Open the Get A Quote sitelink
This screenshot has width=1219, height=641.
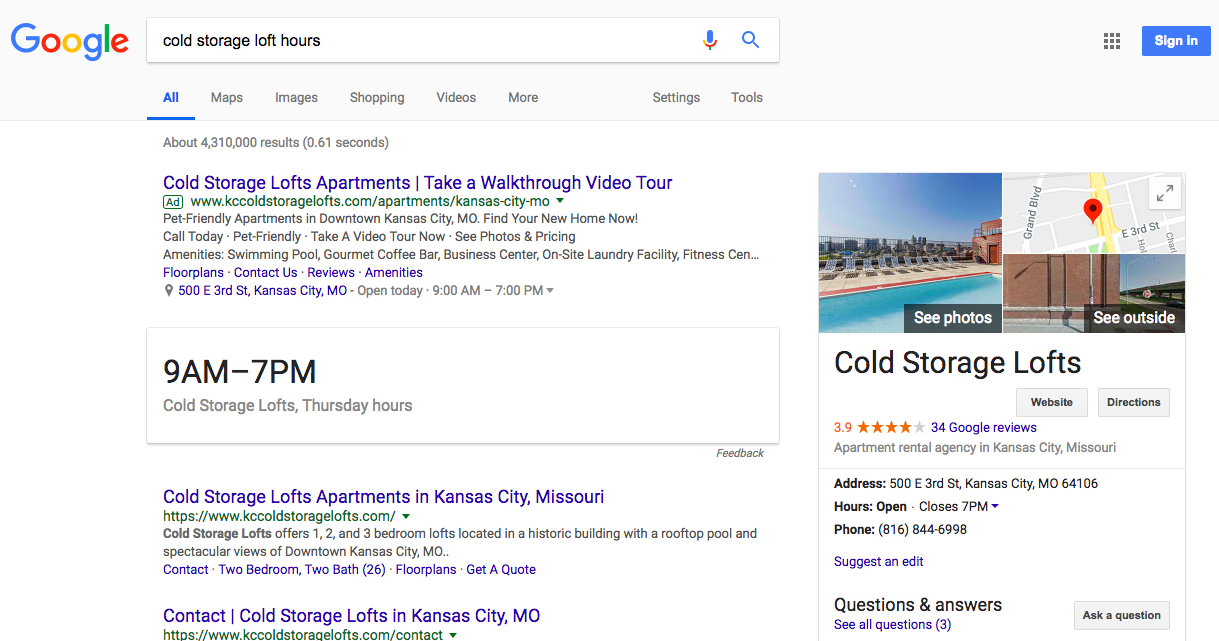point(501,570)
